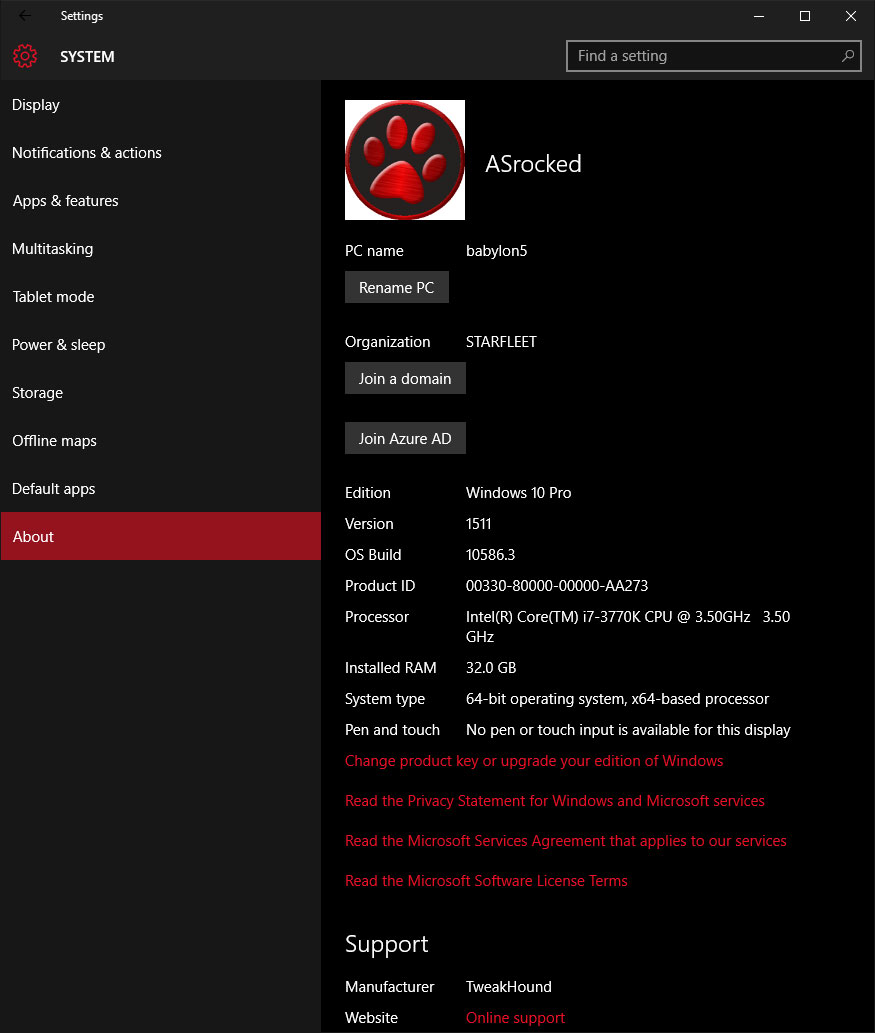Click the Join Azure AD button
The height and width of the screenshot is (1033, 875).
(405, 438)
